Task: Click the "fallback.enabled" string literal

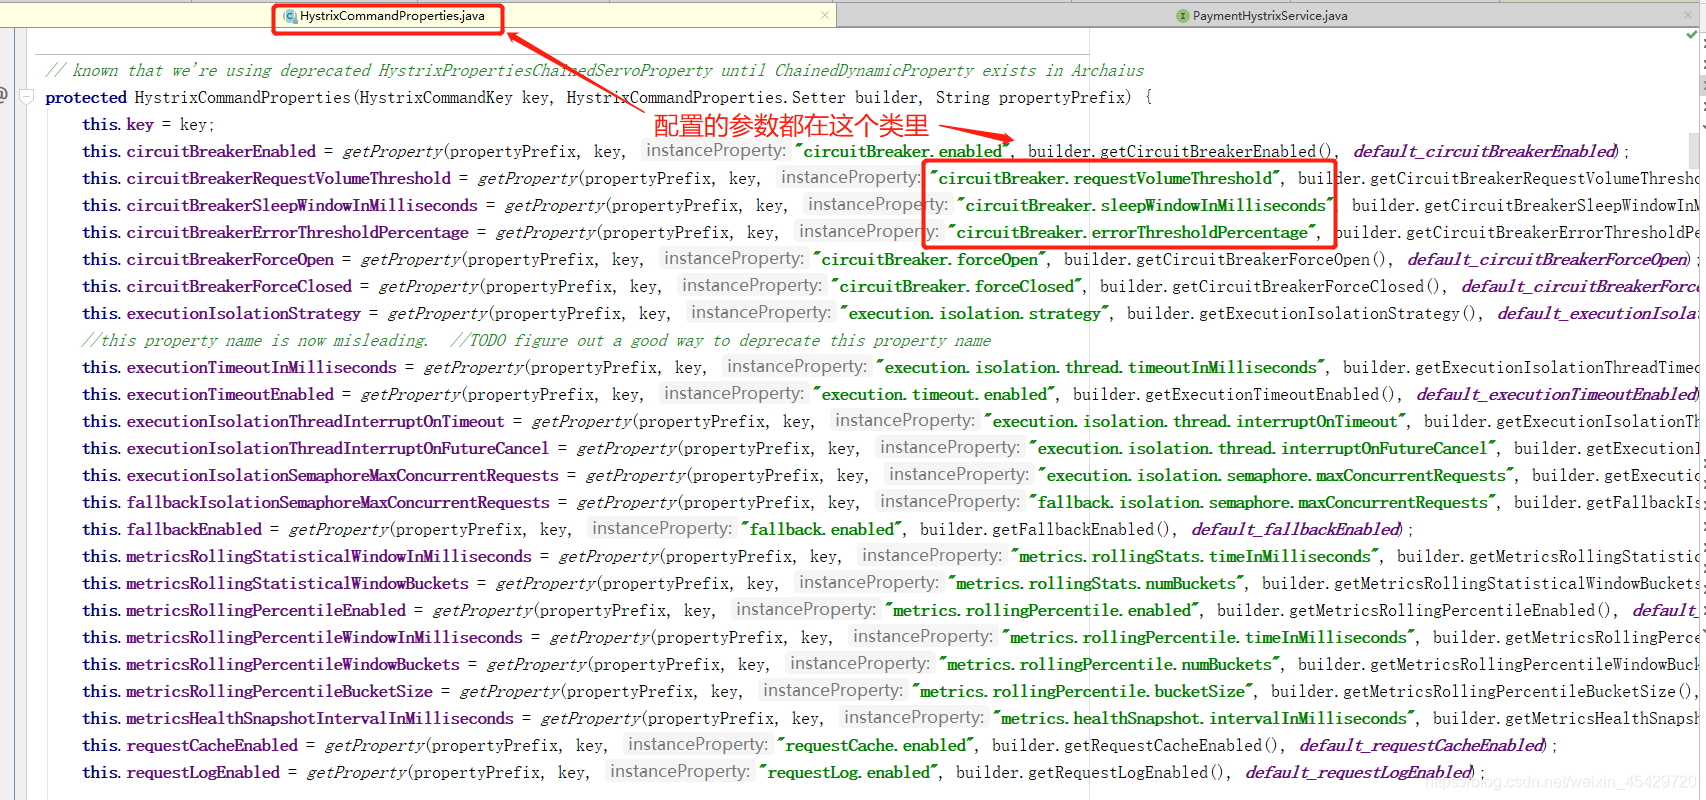Action: click(822, 529)
